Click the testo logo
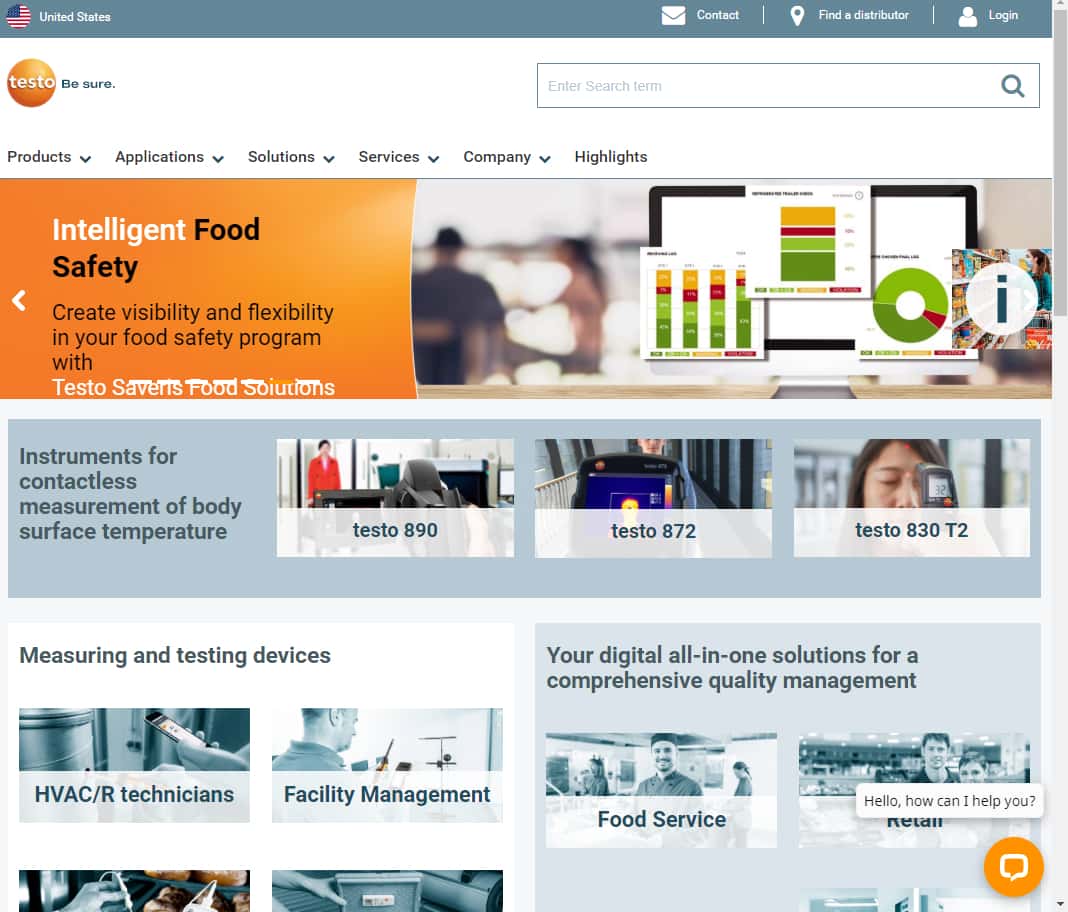The image size is (1068, 912). 32,83
